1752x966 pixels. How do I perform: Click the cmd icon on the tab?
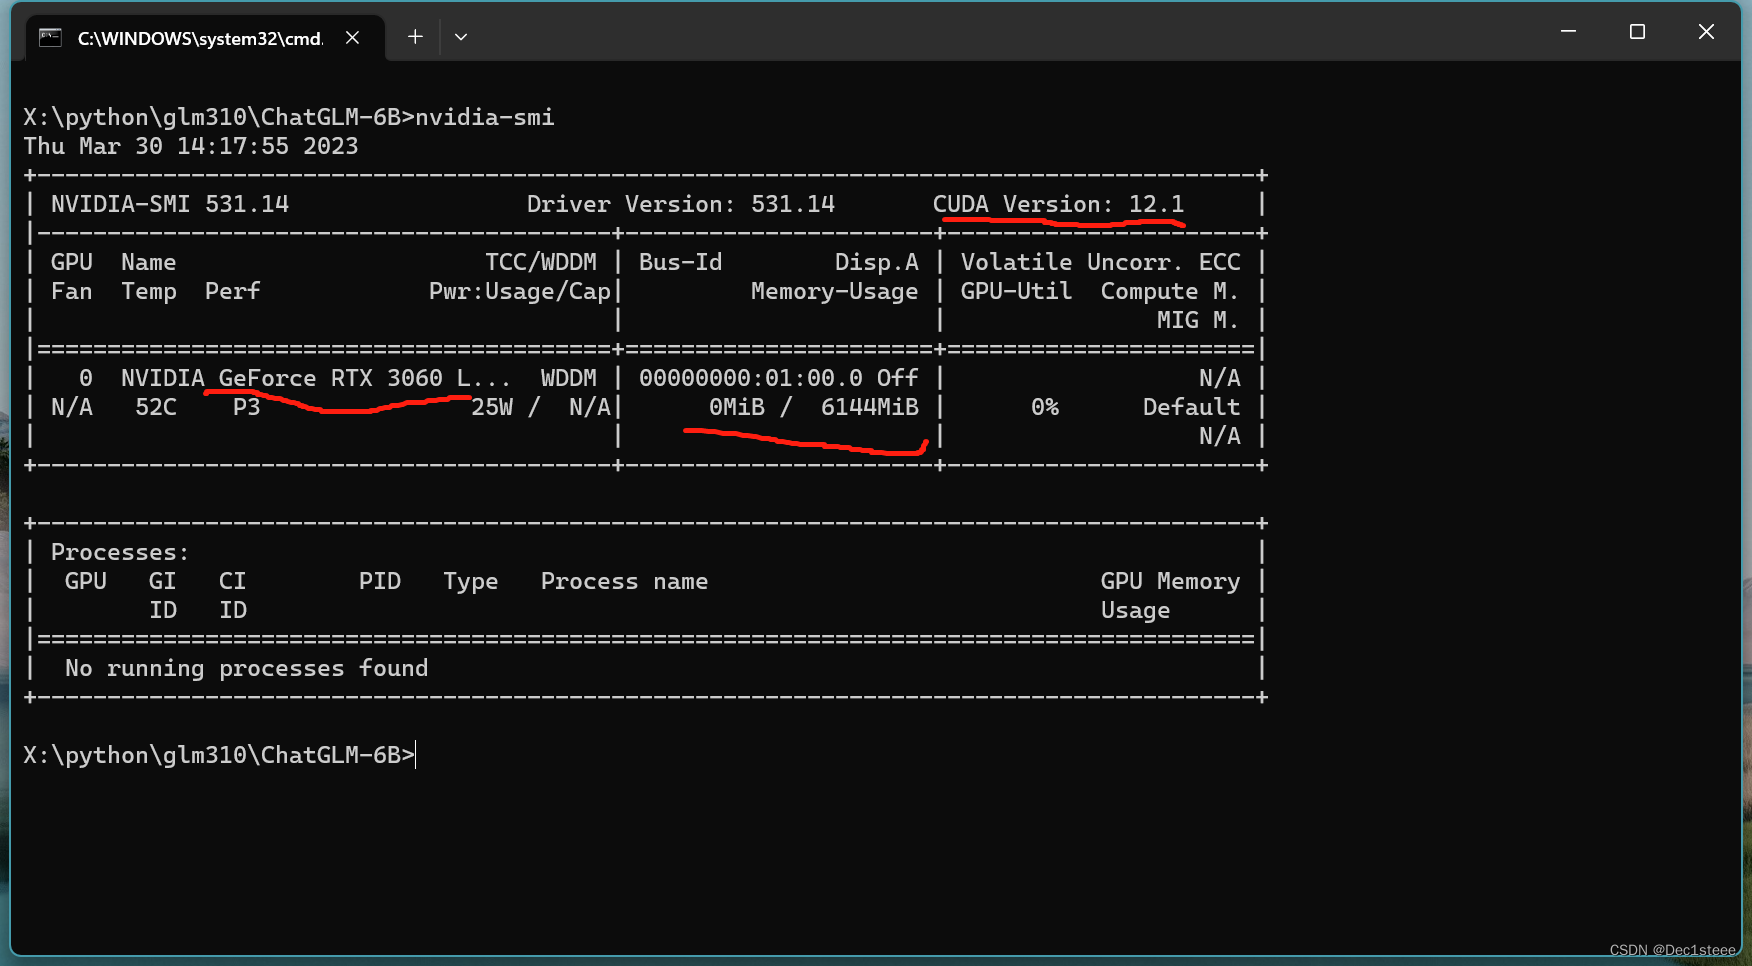(x=50, y=38)
